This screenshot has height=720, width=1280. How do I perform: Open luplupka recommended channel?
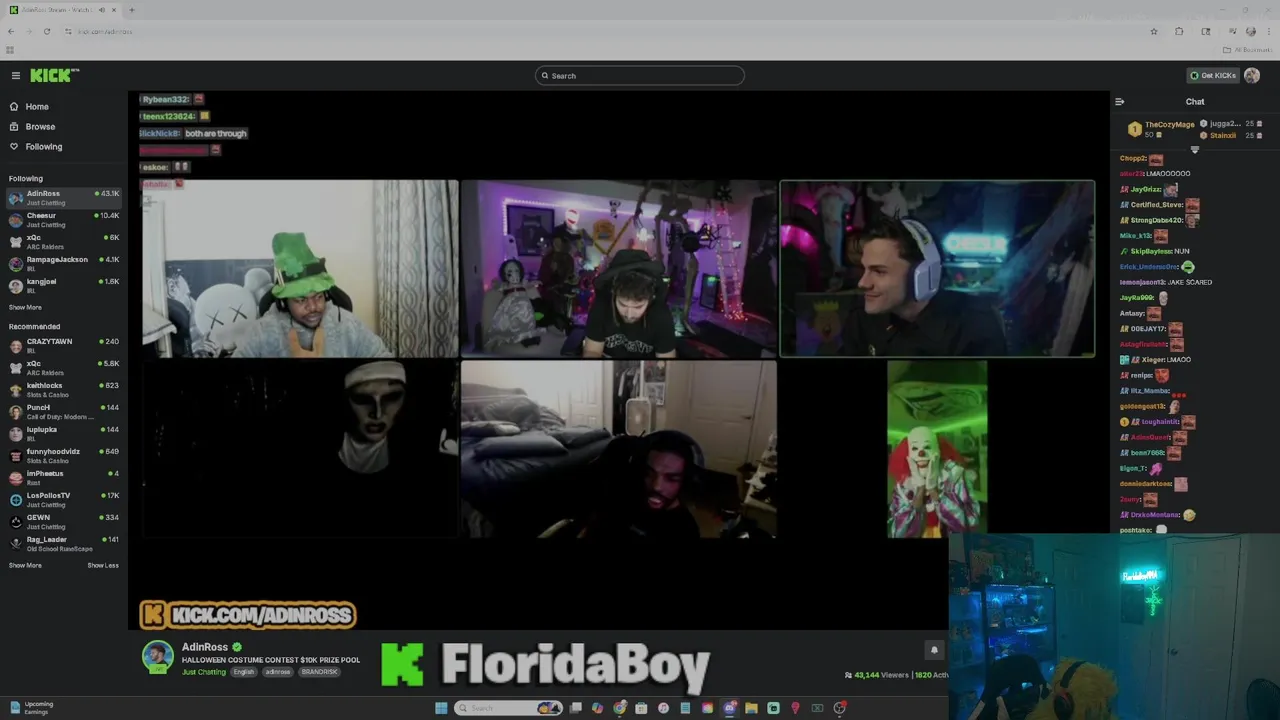tap(64, 434)
